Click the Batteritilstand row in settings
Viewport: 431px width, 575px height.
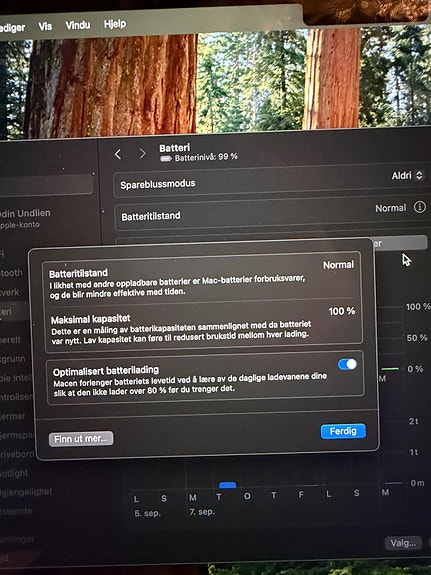tap(271, 215)
